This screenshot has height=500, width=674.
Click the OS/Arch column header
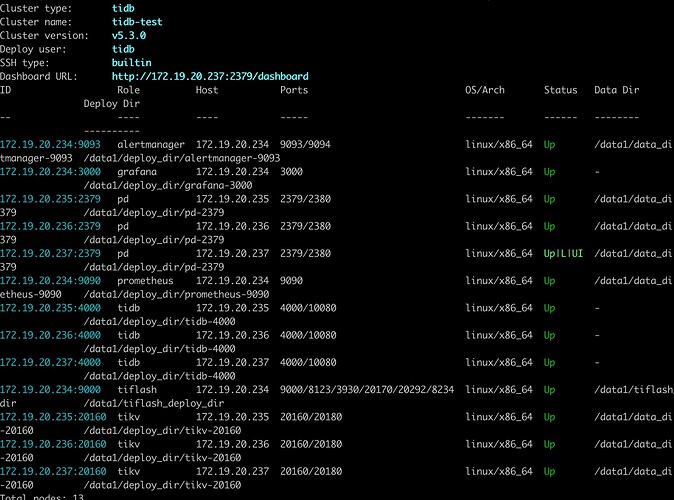[x=485, y=90]
